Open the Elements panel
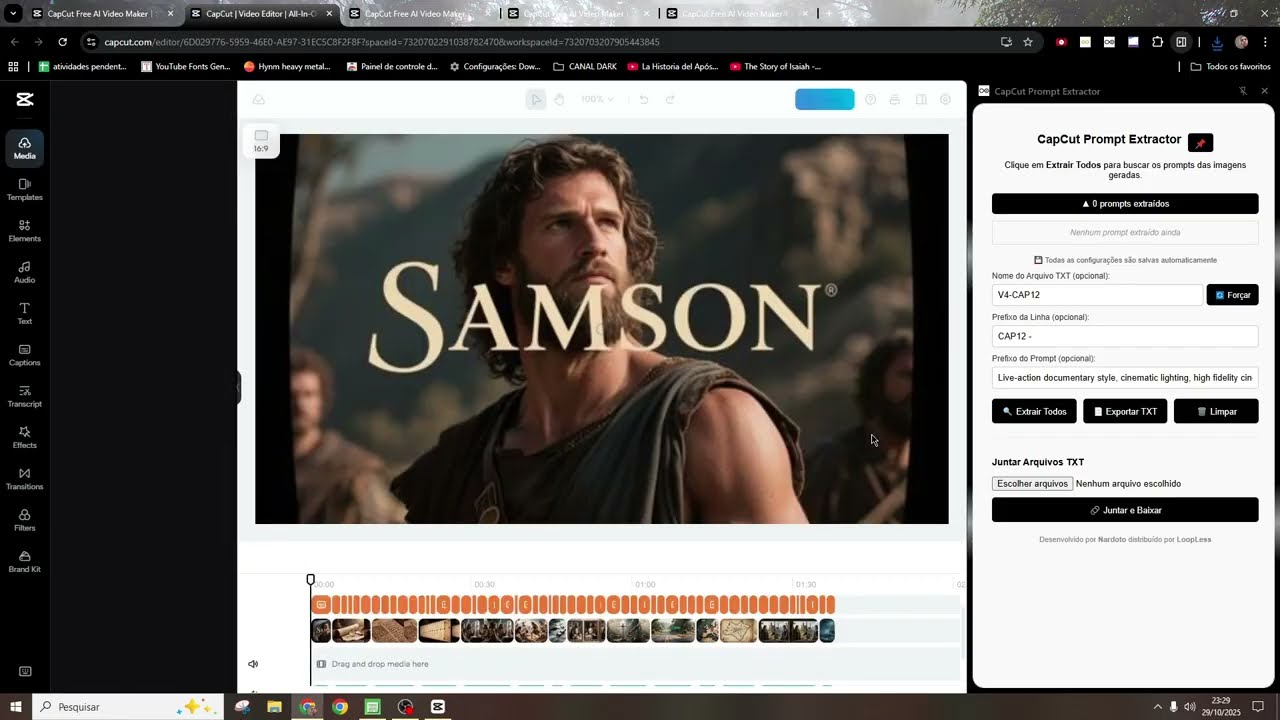 coord(25,231)
